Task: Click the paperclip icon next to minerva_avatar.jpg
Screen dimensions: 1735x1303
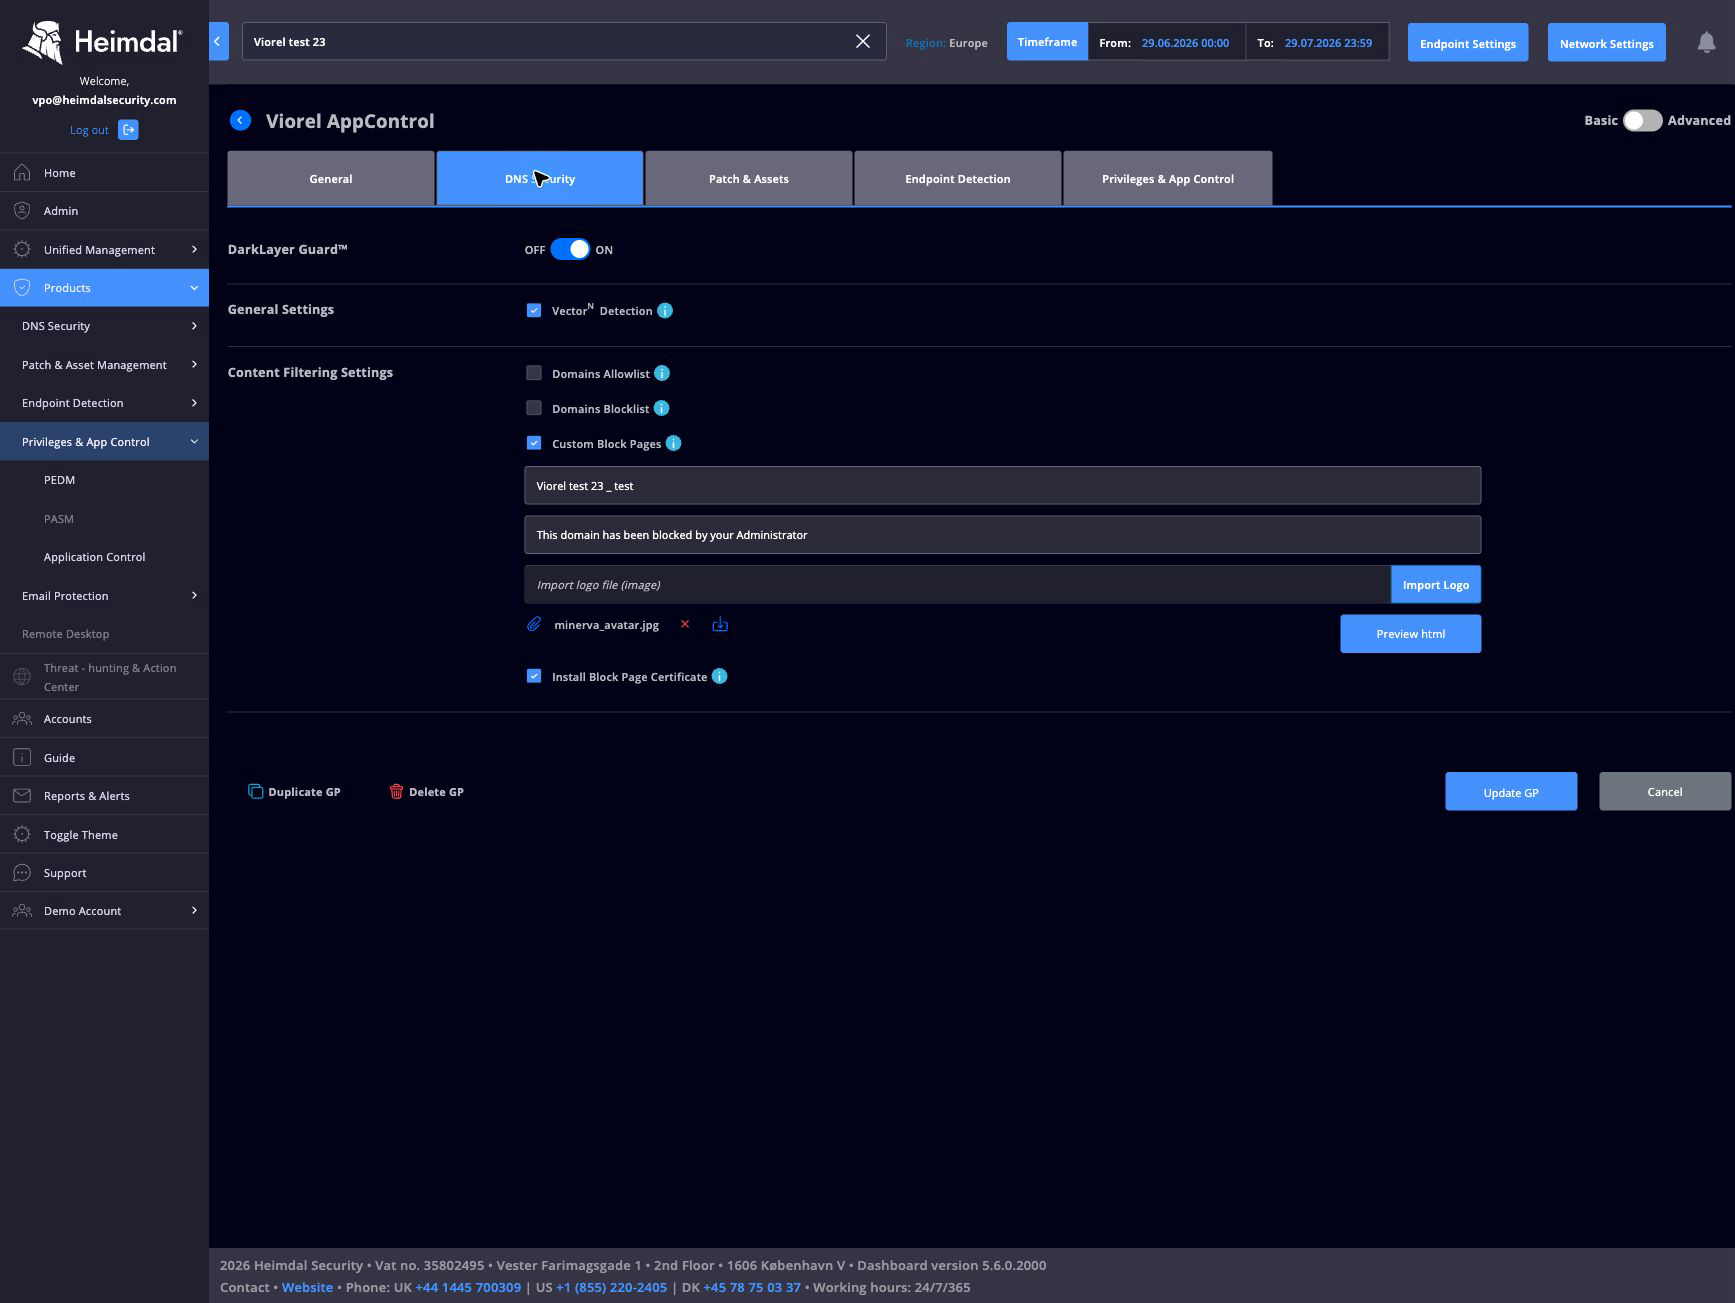Action: [534, 625]
